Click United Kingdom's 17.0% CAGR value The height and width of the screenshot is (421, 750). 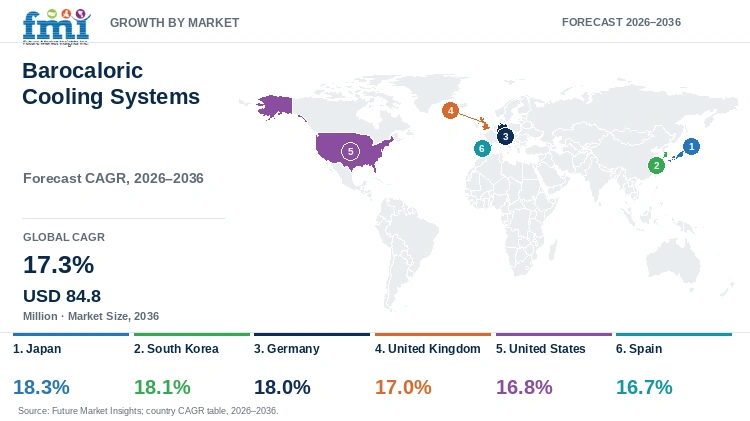click(403, 387)
